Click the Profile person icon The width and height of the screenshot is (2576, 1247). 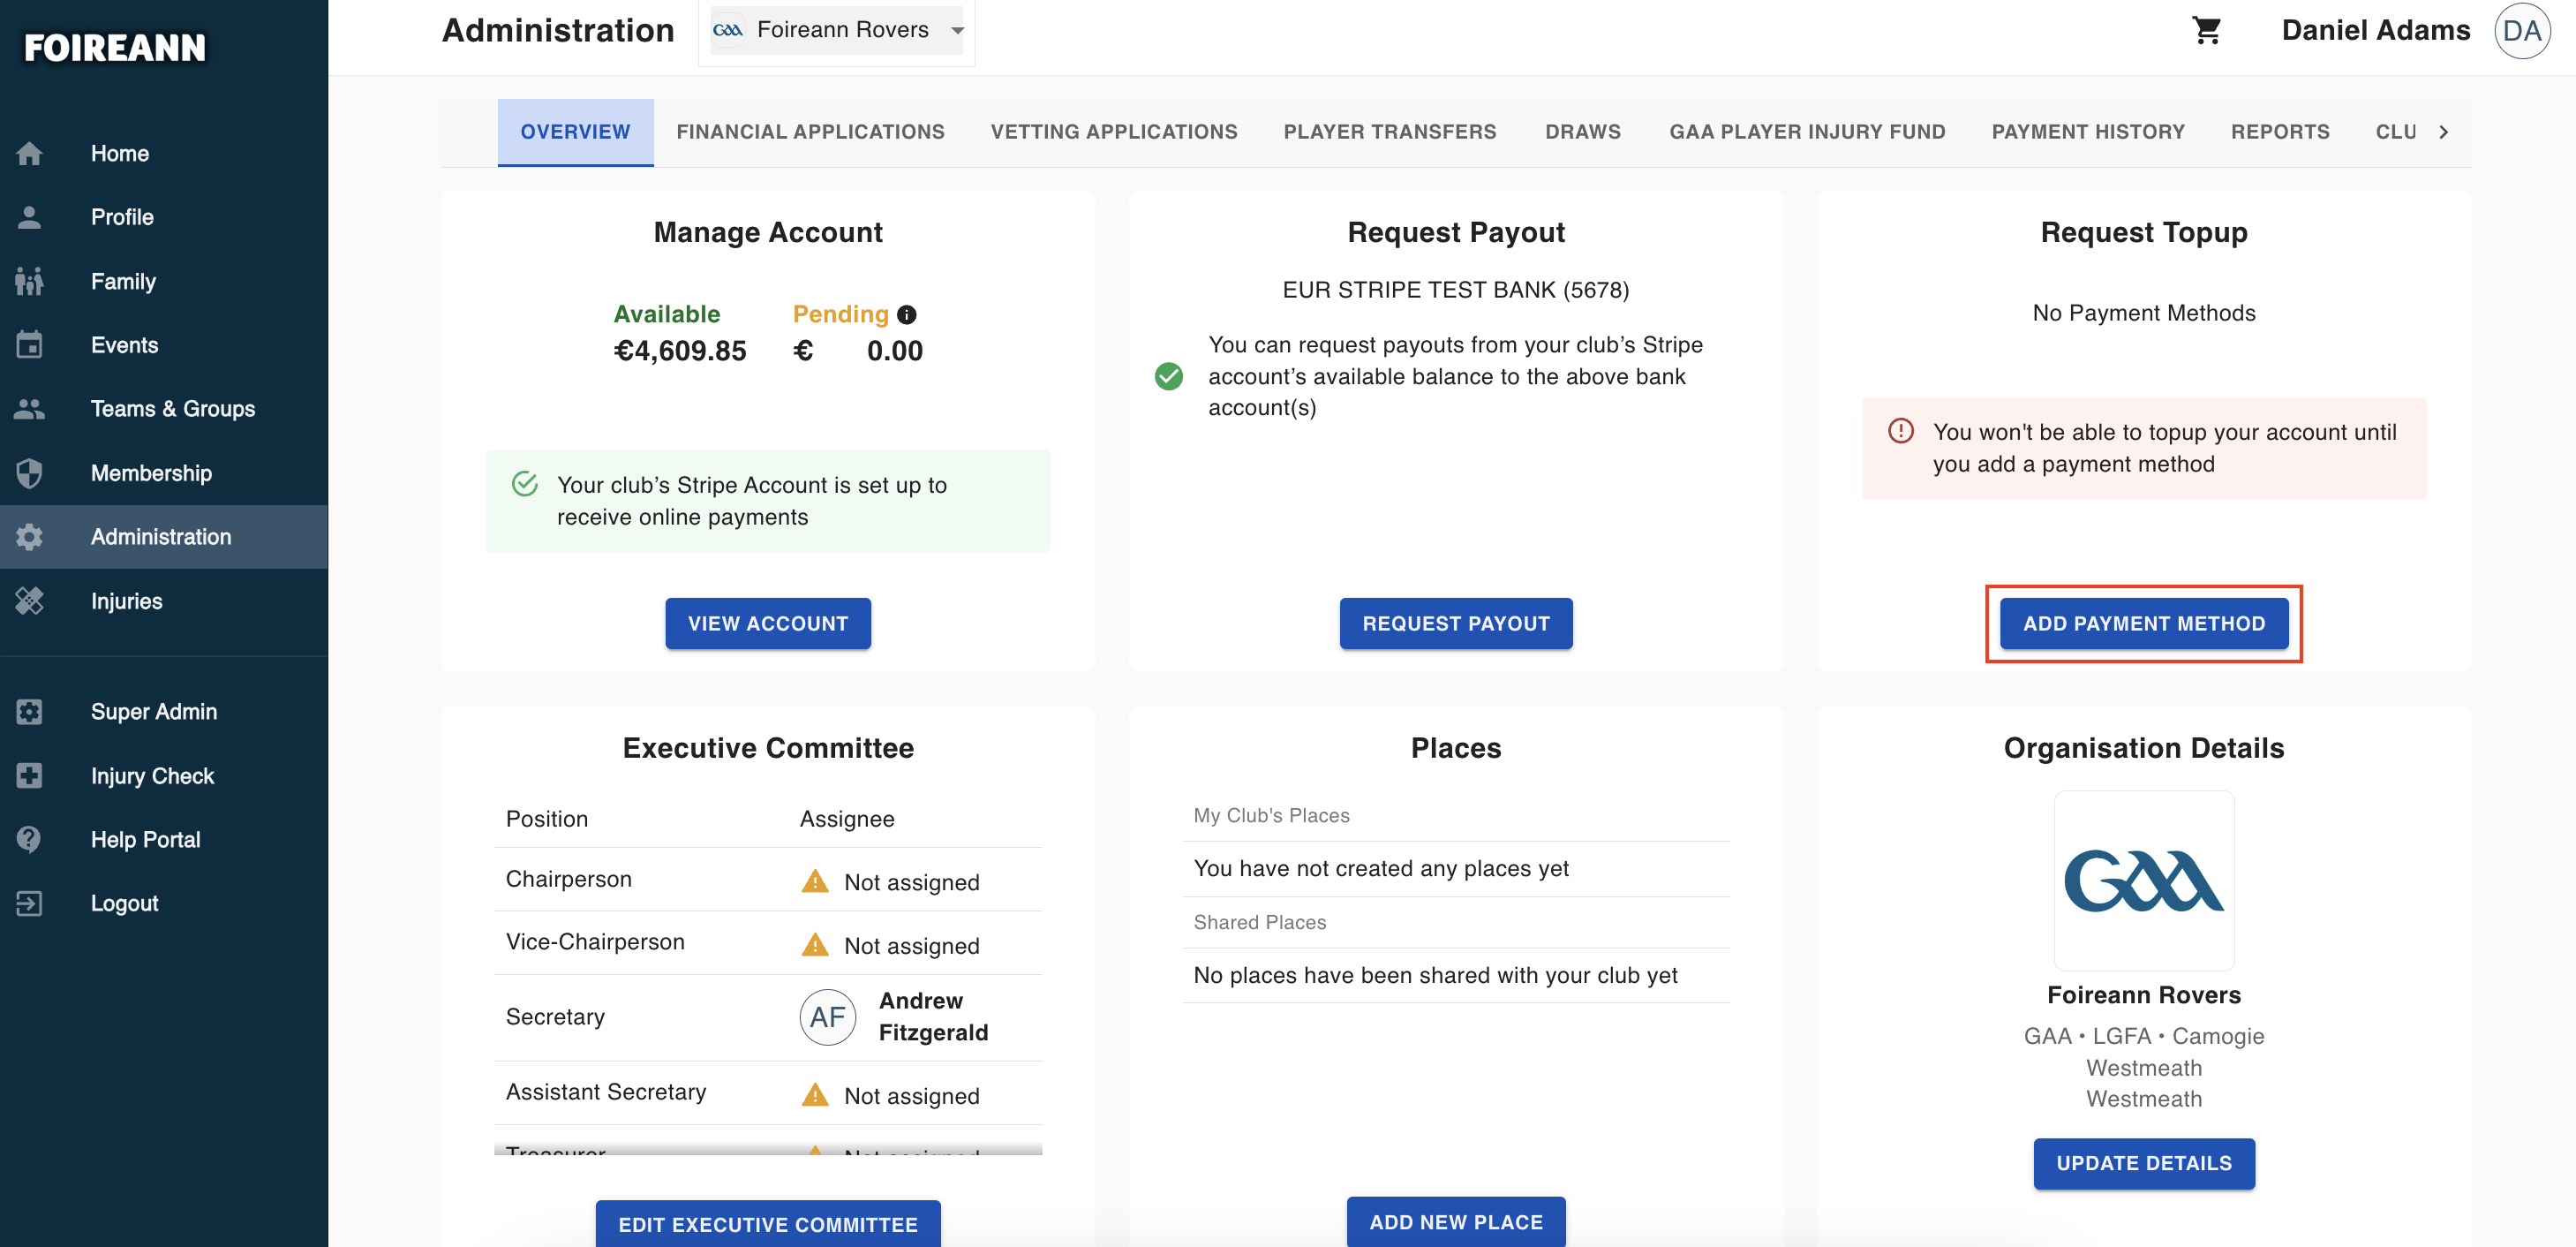(29, 217)
